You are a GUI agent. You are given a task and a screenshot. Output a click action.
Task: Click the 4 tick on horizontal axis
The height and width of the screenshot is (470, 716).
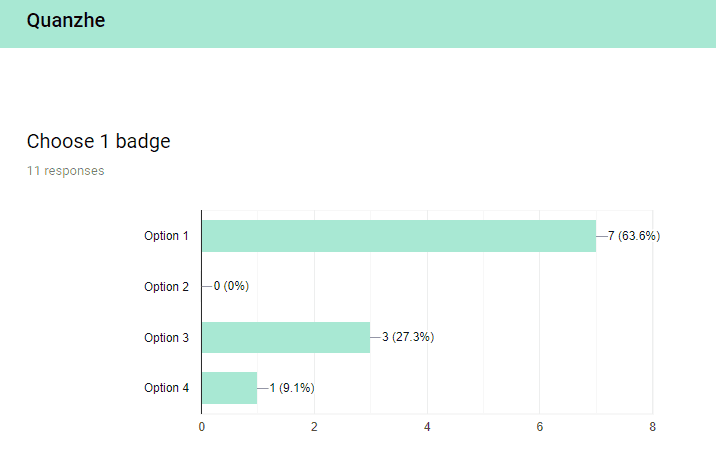click(427, 427)
